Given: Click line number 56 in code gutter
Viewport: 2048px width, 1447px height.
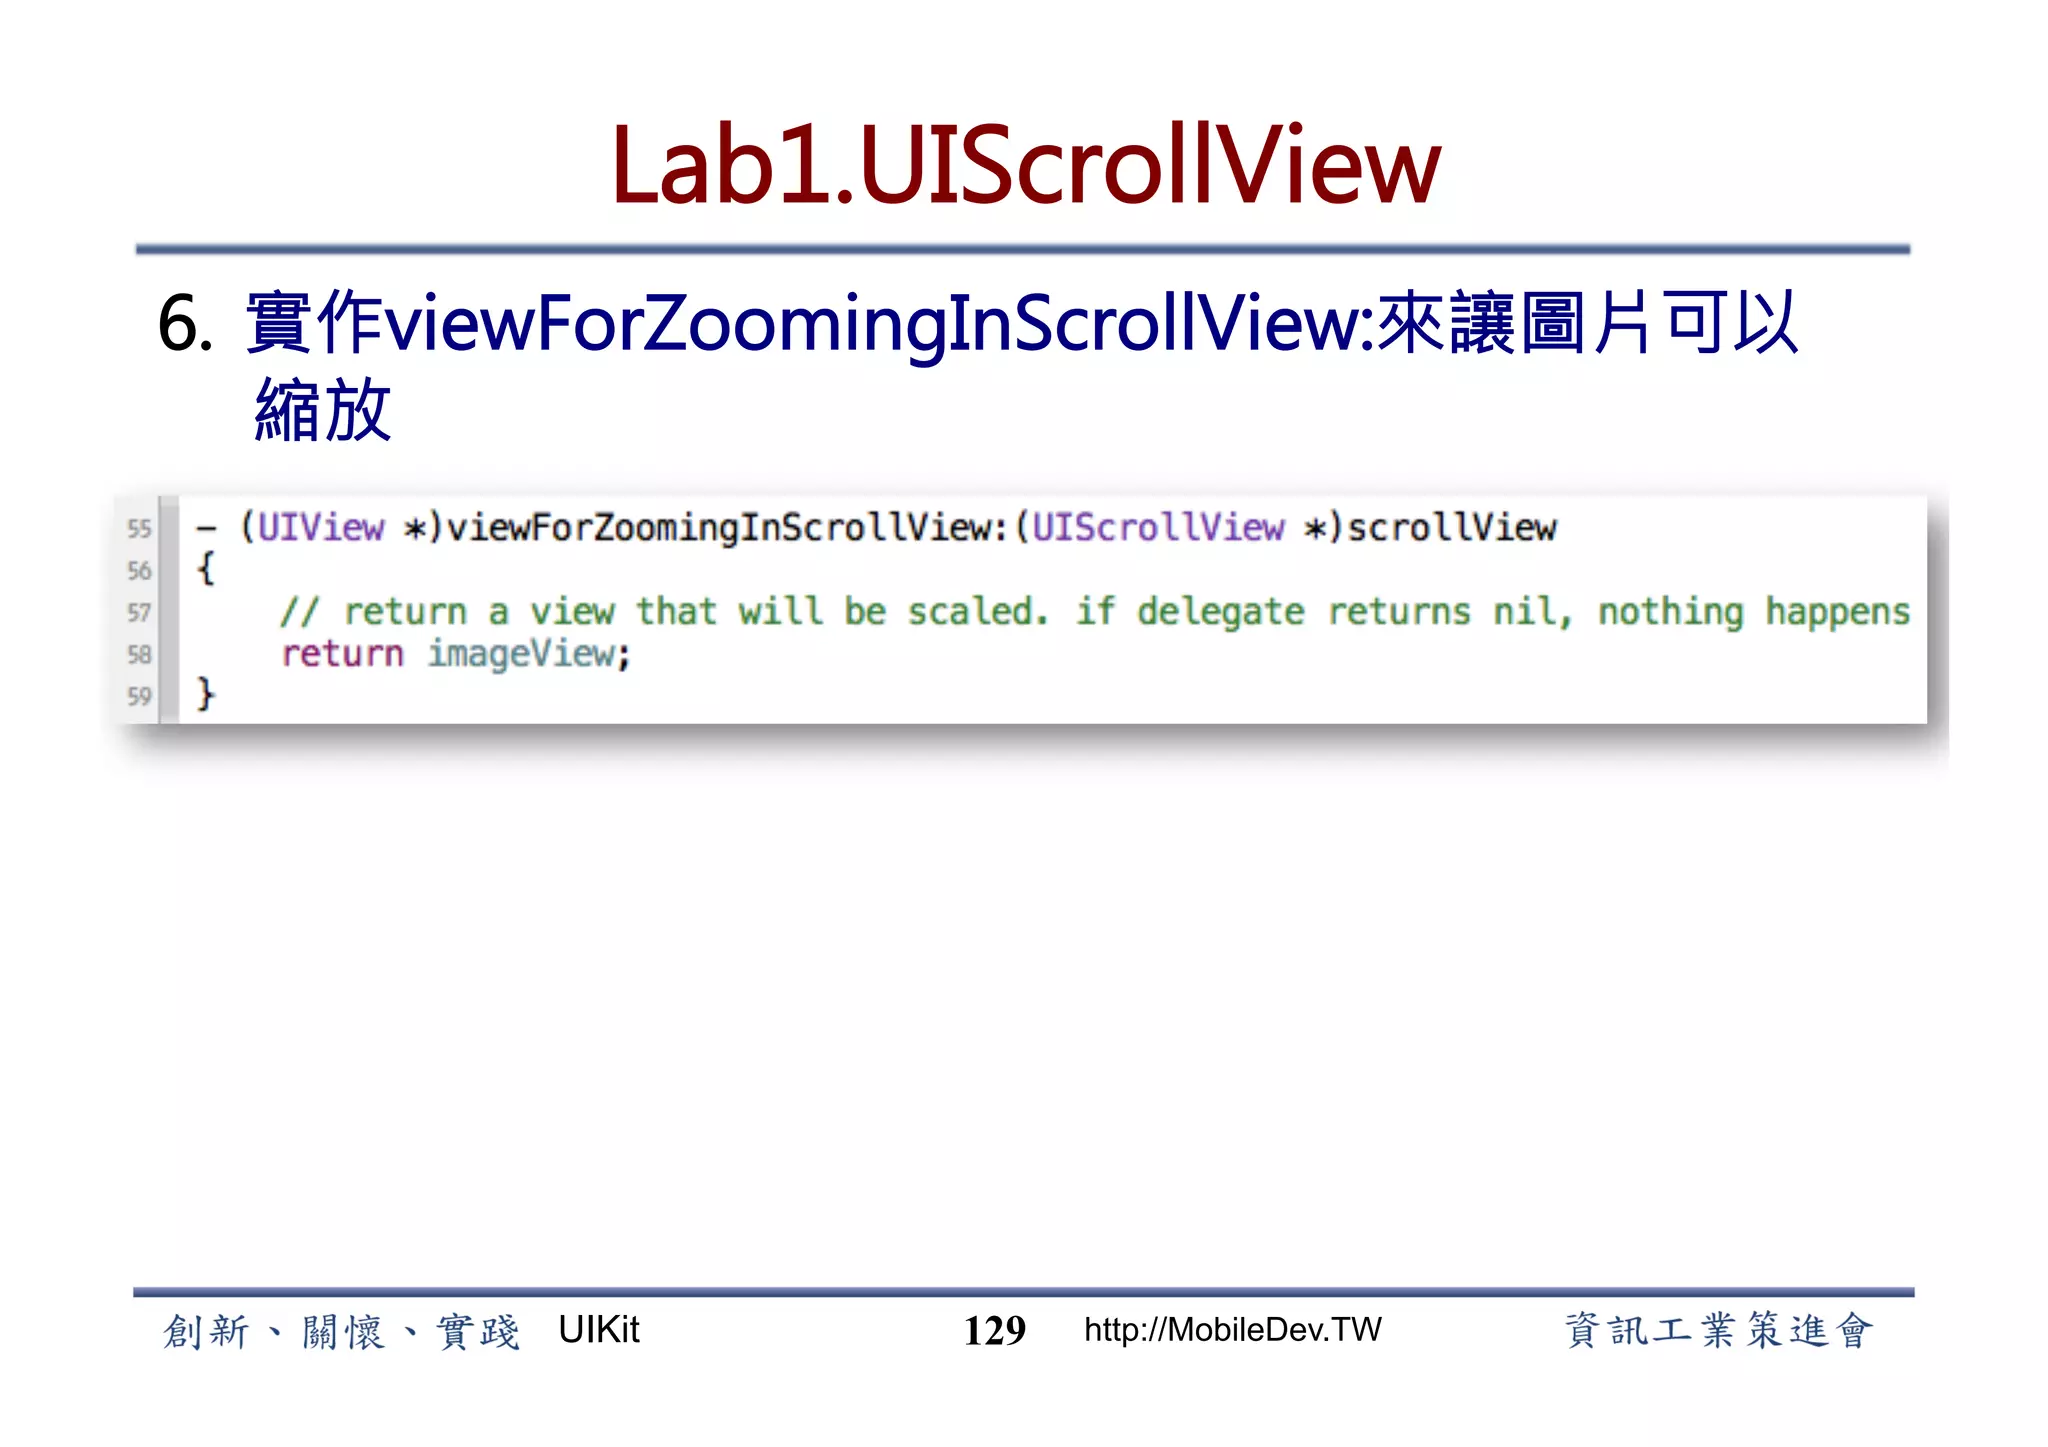Looking at the screenshot, I should click(x=139, y=571).
